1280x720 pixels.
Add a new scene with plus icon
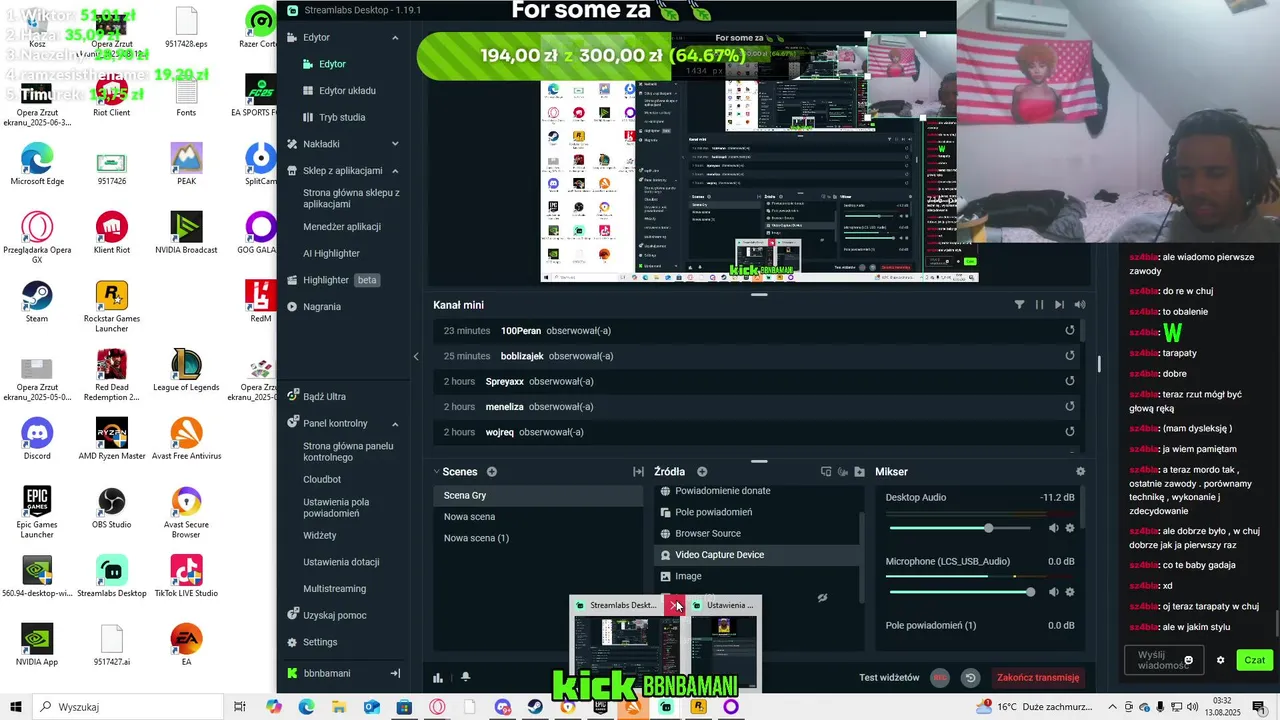coord(492,472)
